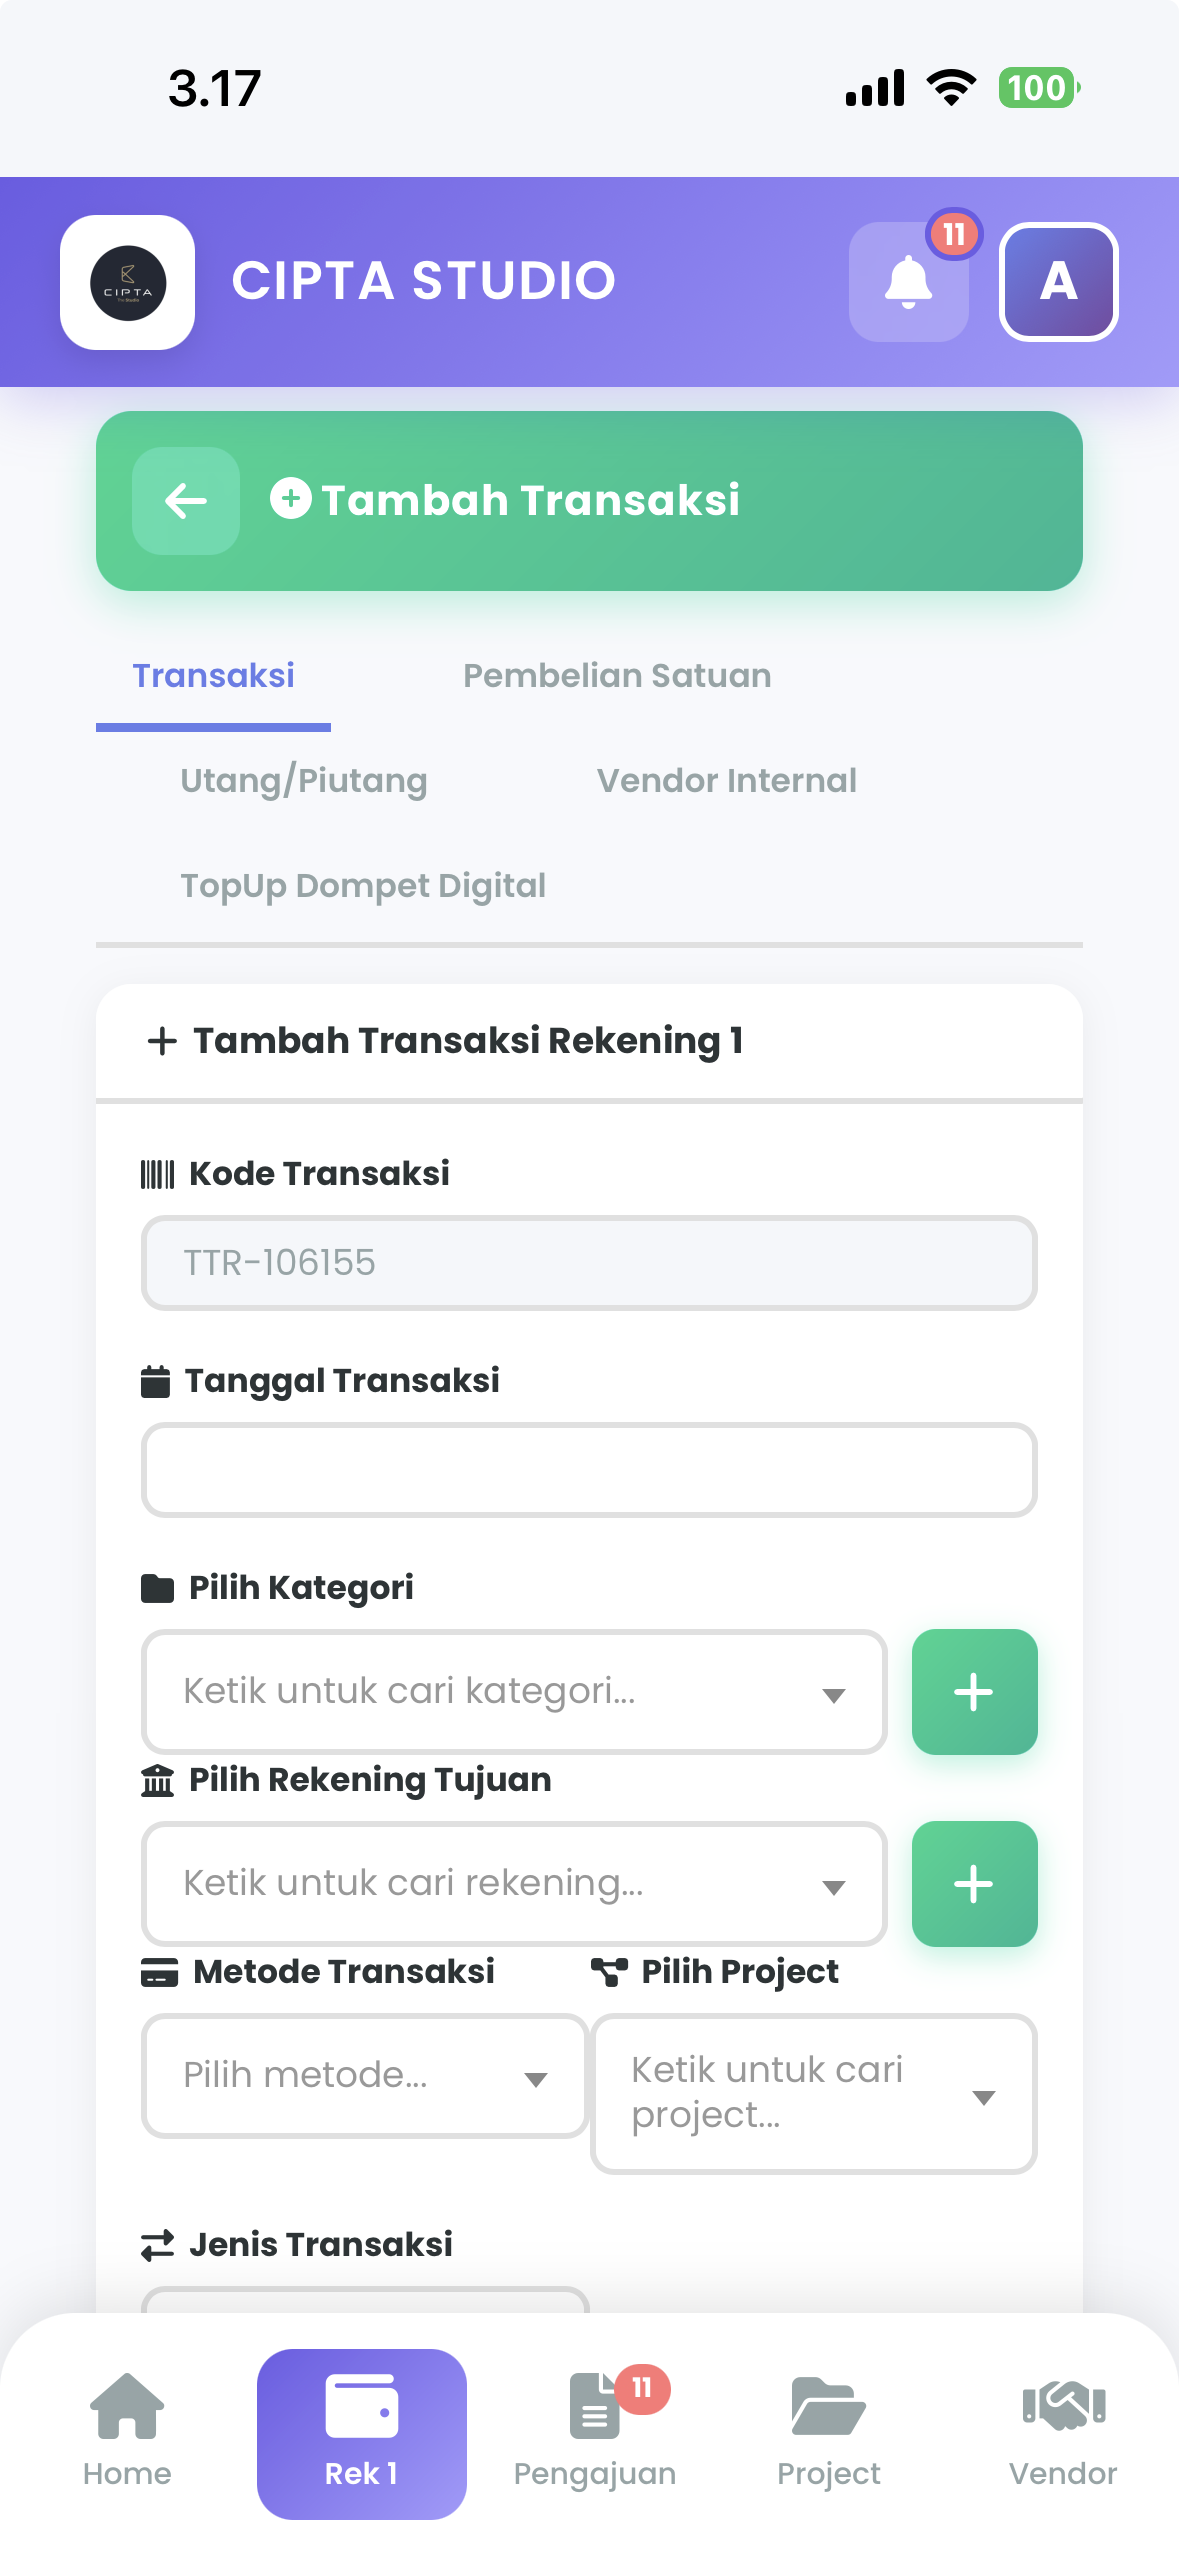1179x2556 pixels.
Task: Go to Home in bottom navigation
Action: point(127,2432)
